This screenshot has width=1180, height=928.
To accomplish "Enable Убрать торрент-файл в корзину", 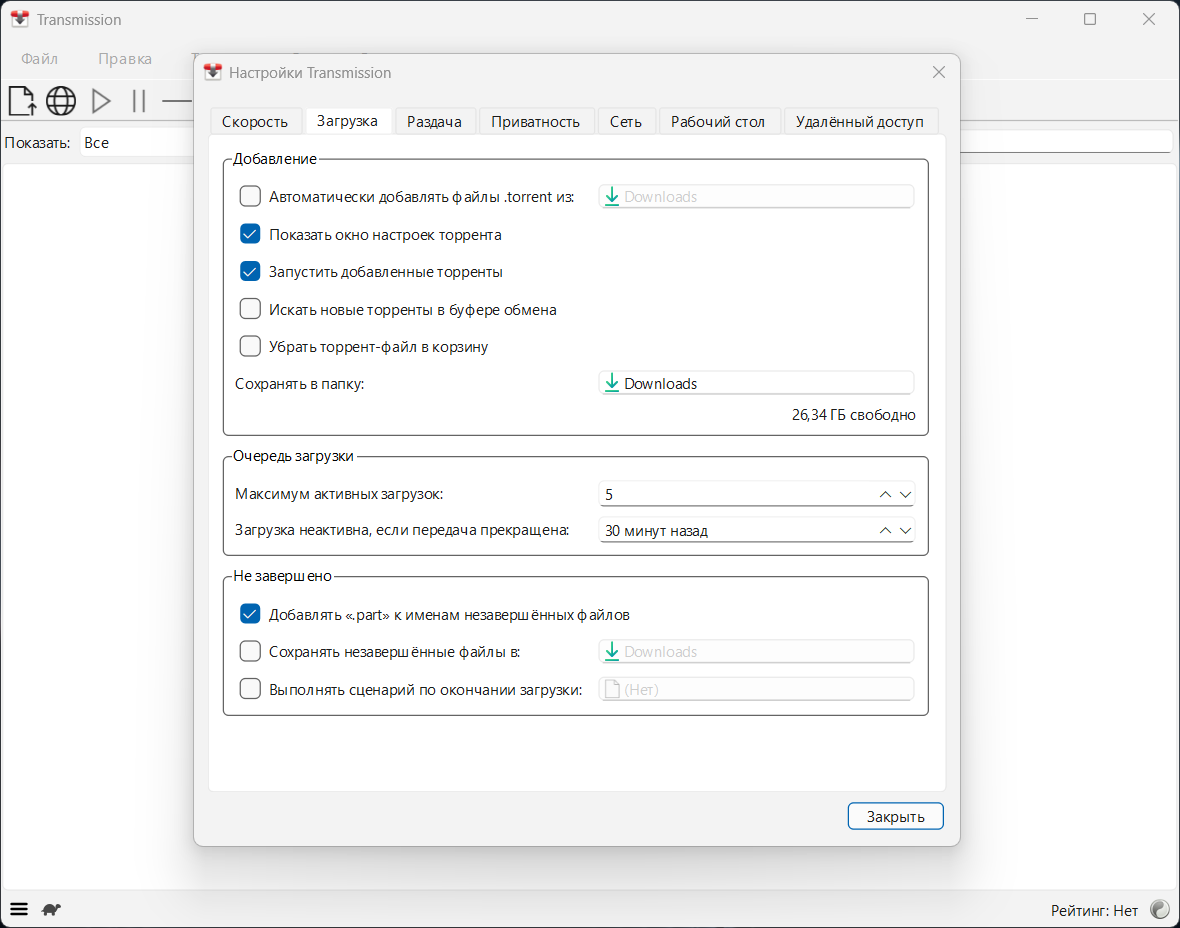I will click(x=250, y=346).
